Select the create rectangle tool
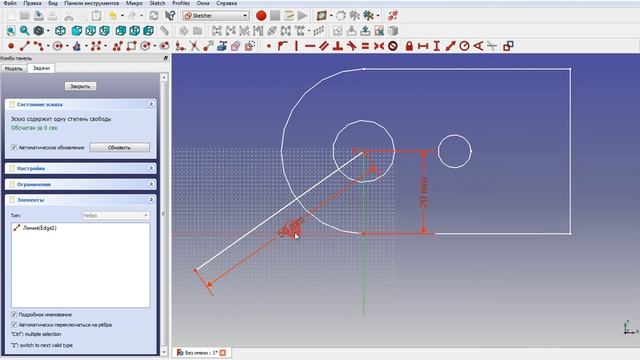 [131, 46]
